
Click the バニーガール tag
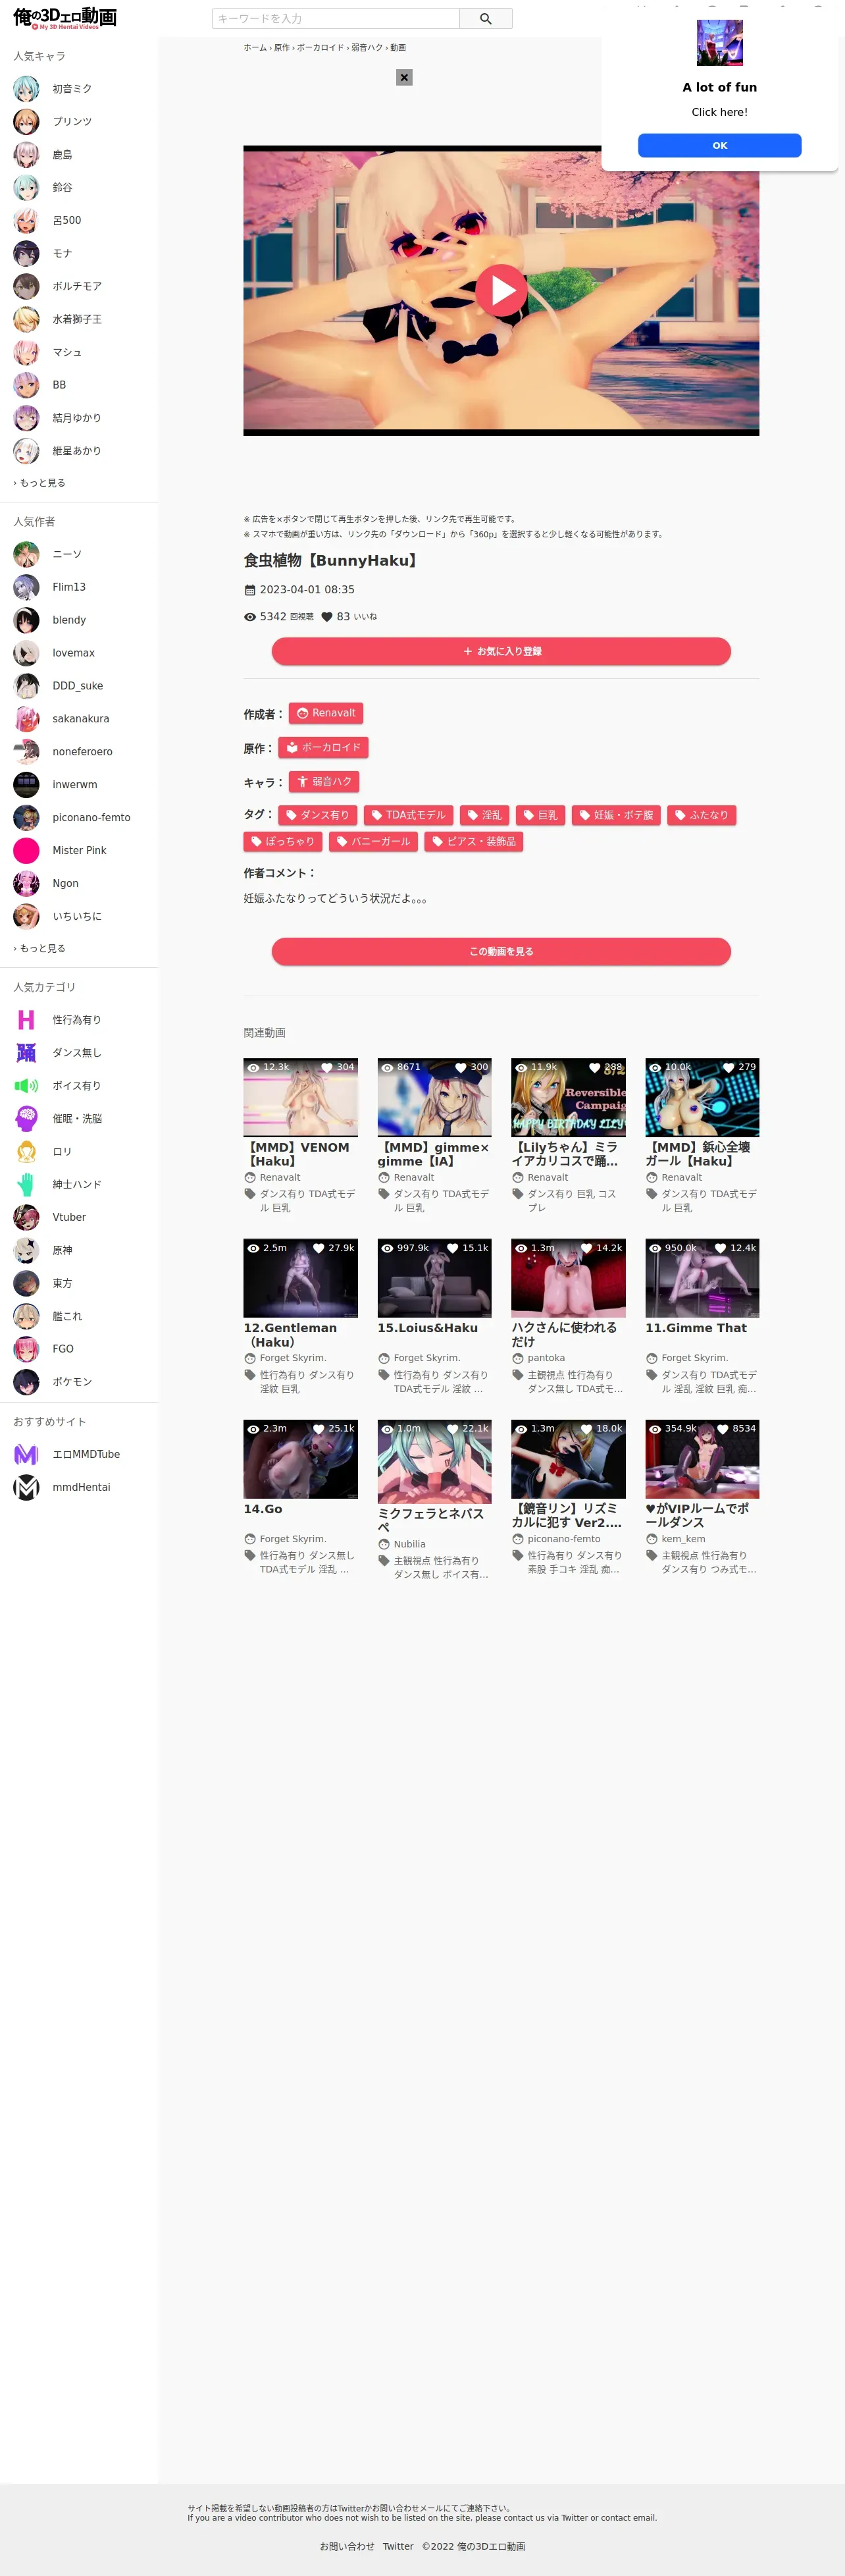point(373,841)
